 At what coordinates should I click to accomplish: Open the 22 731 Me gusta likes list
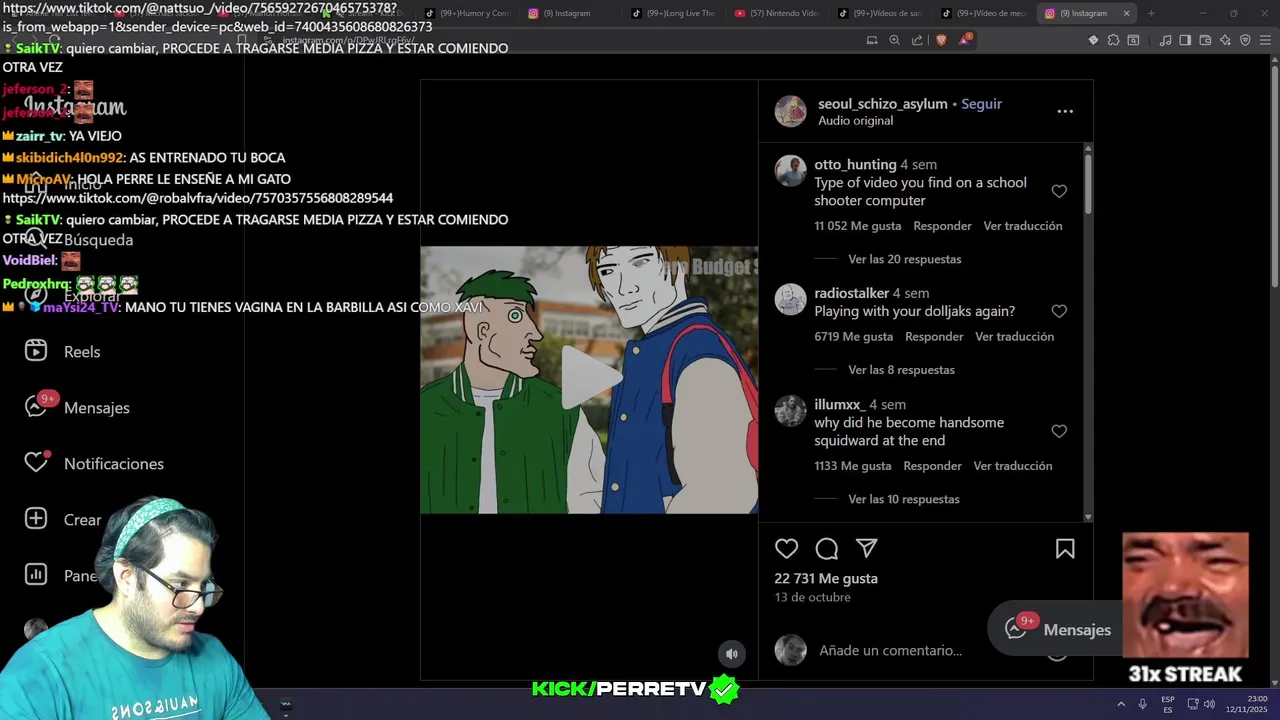click(825, 578)
